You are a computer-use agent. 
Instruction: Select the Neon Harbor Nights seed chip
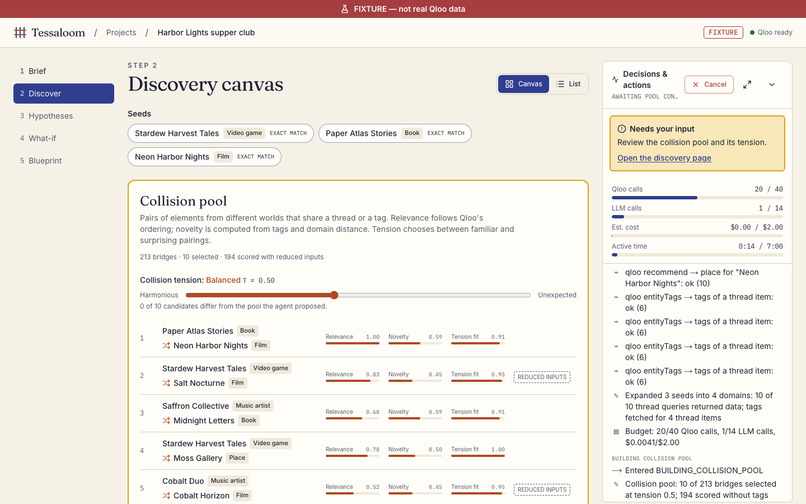click(x=204, y=157)
